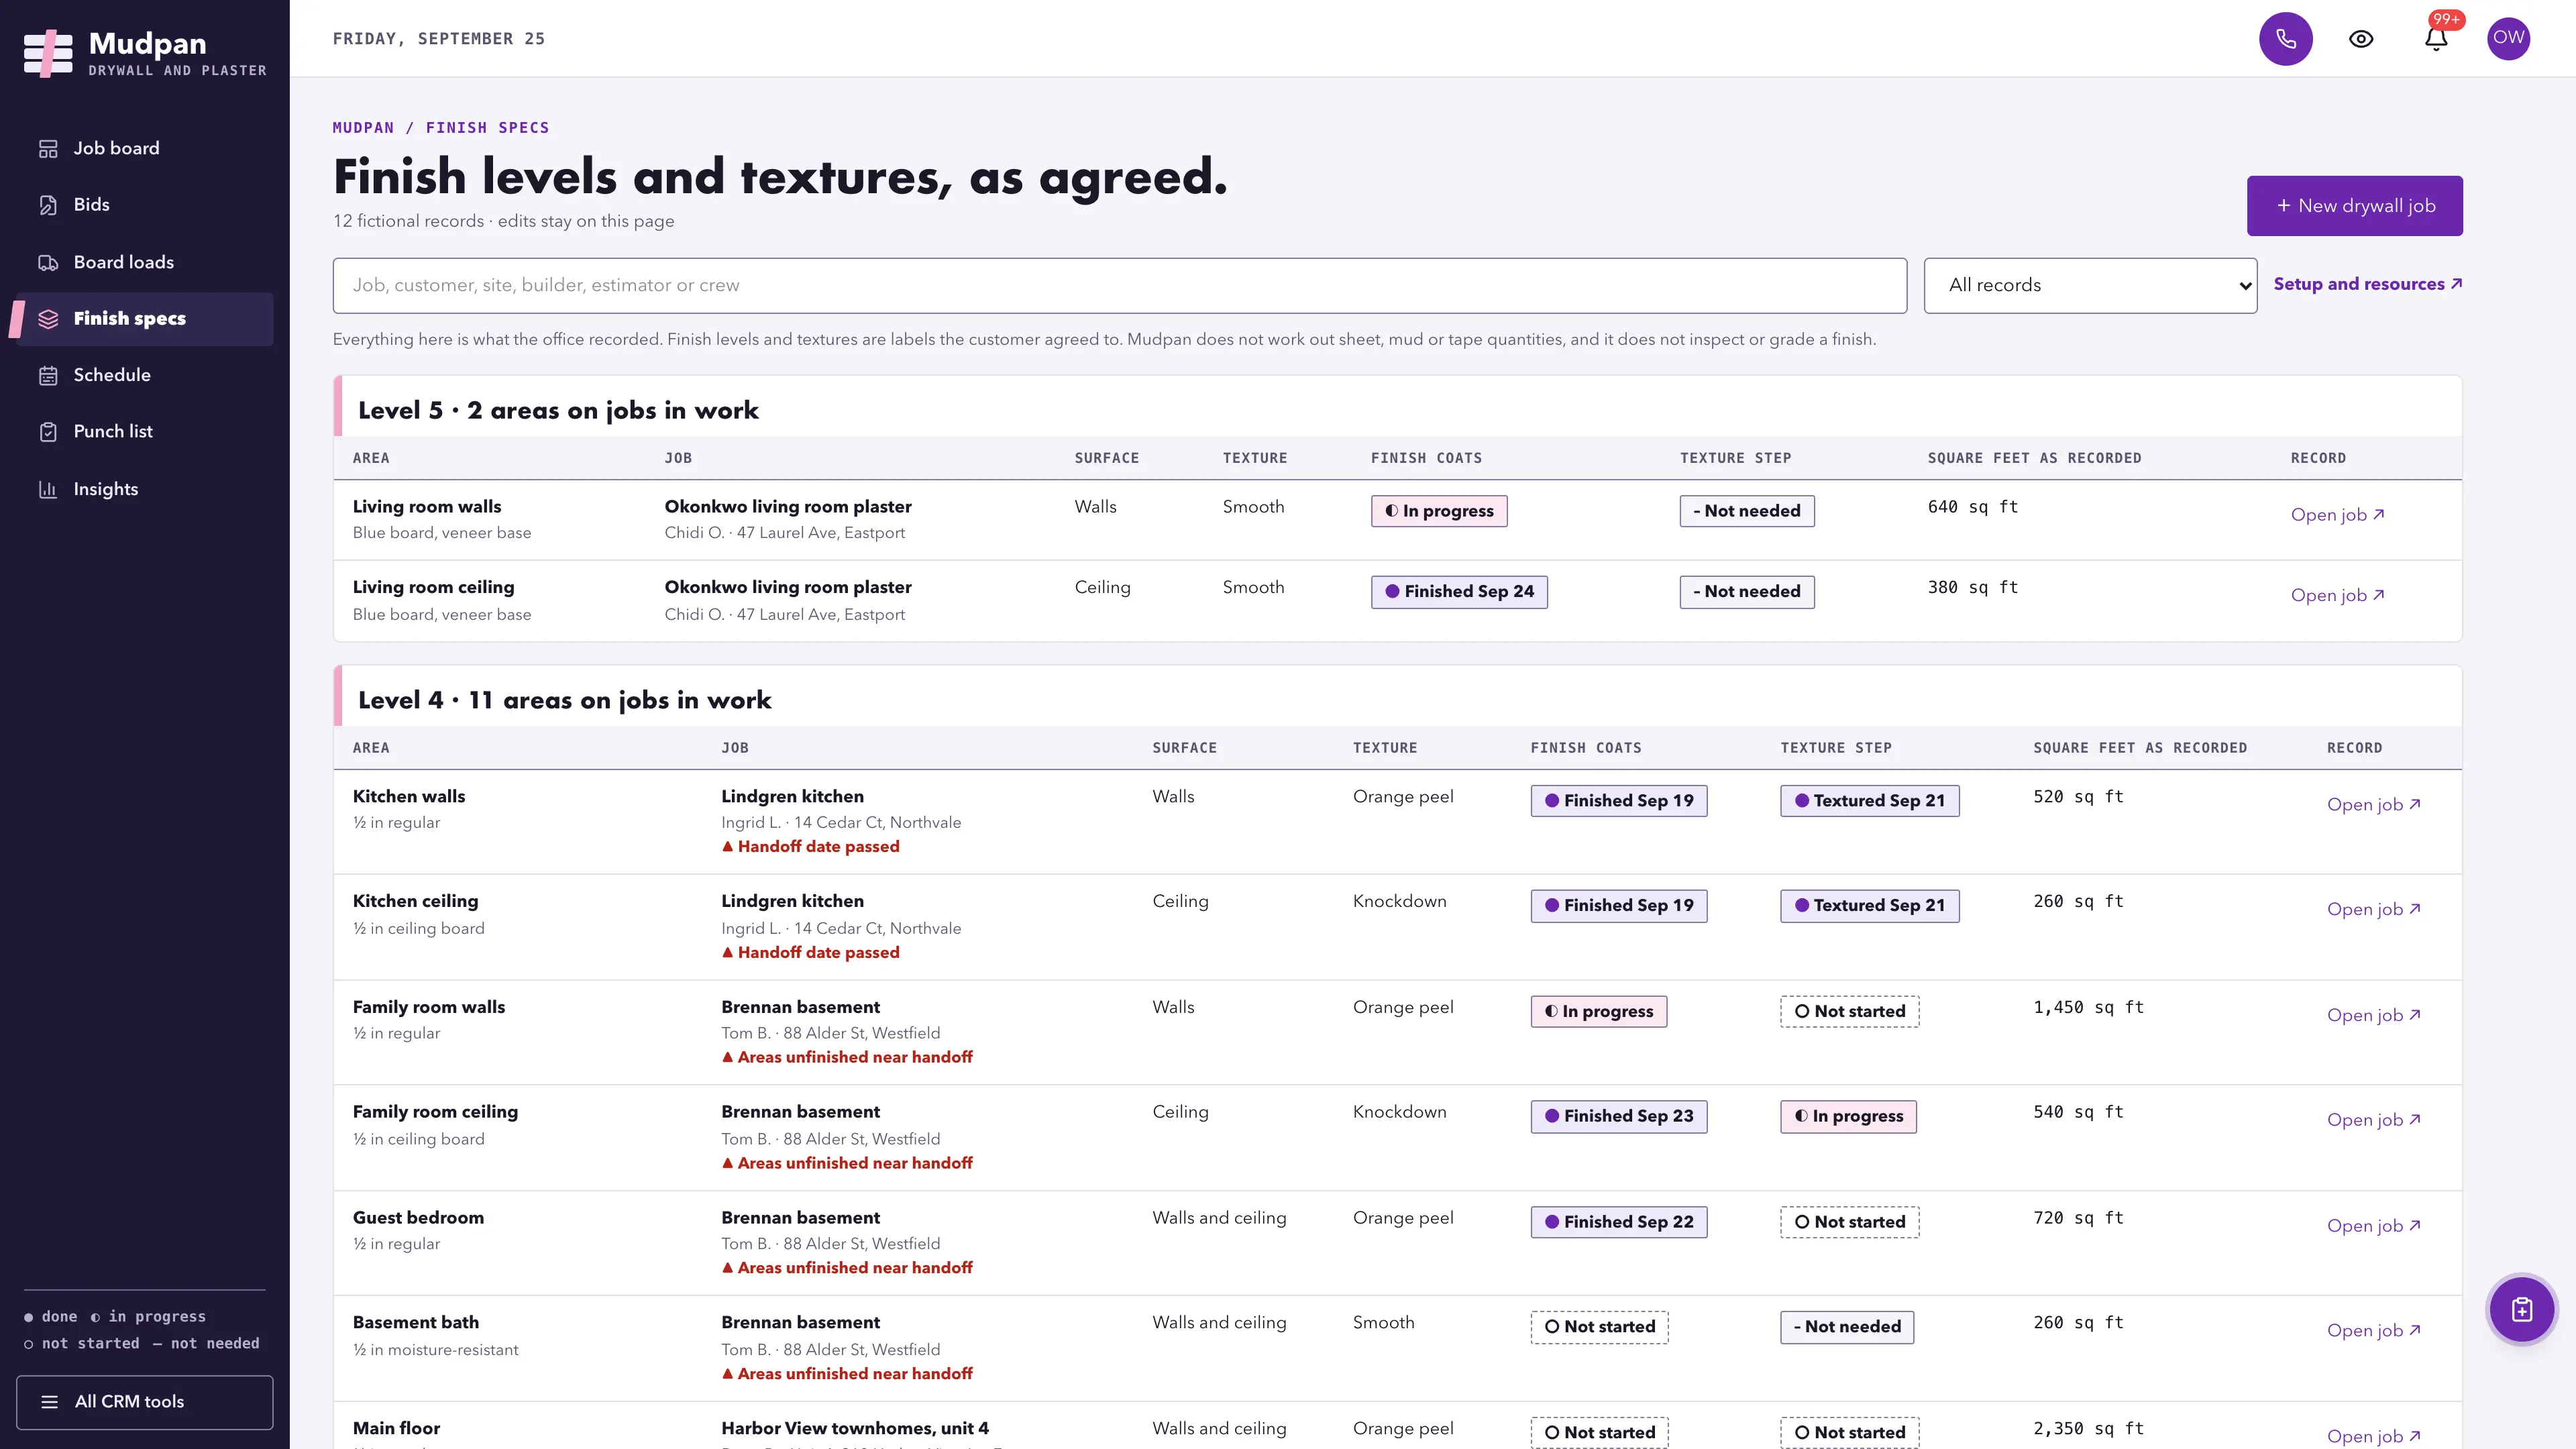Viewport: 2576px width, 1449px height.
Task: Open the All CRM tools menu
Action: pos(145,1402)
